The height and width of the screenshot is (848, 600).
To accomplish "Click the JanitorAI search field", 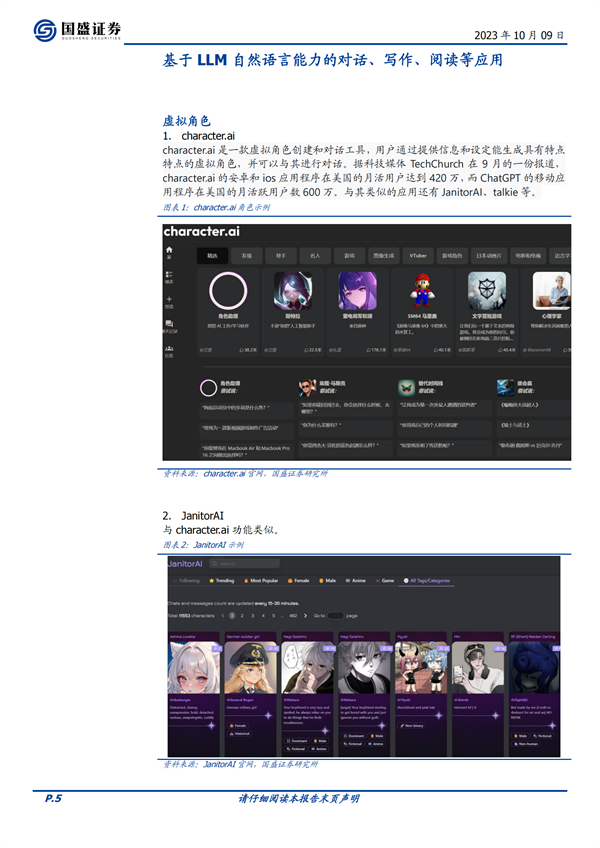I will (245, 564).
